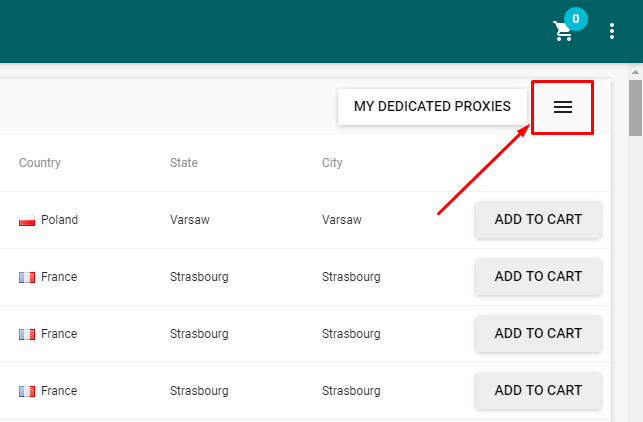Open the three-dot overflow menu
Image resolution: width=643 pixels, height=422 pixels.
click(612, 31)
